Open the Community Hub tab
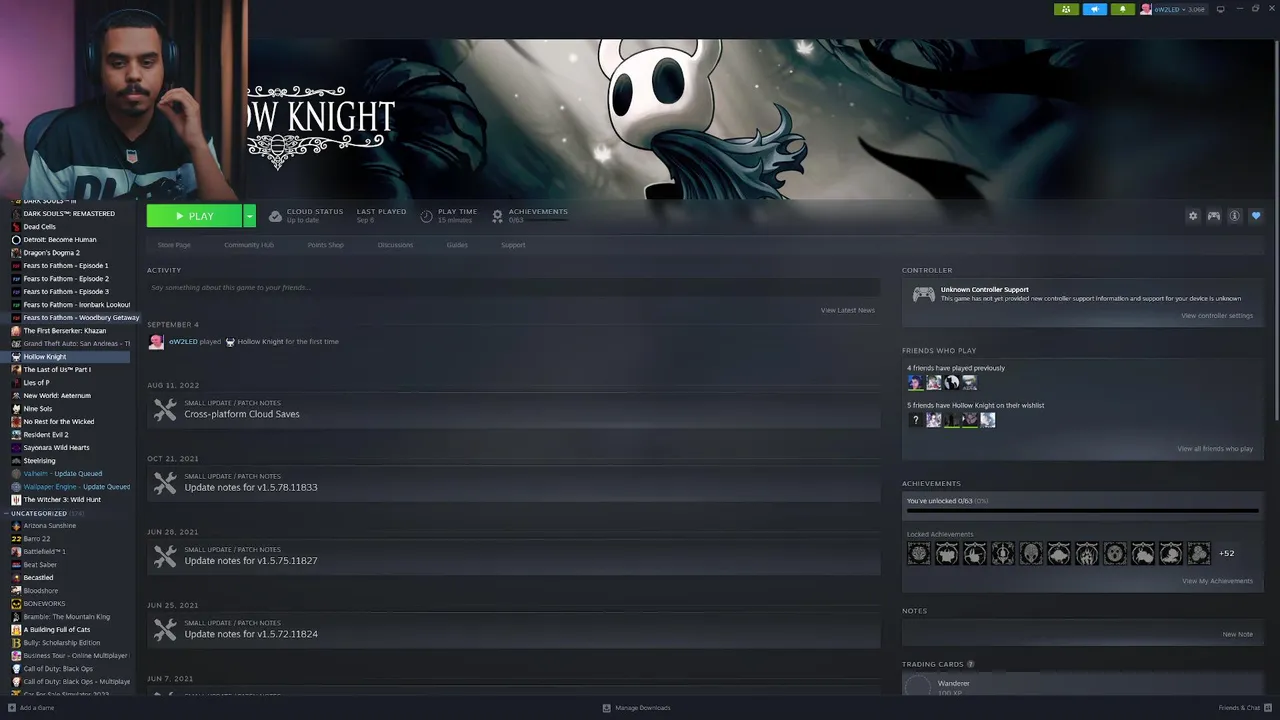Image resolution: width=1280 pixels, height=720 pixels. (249, 245)
